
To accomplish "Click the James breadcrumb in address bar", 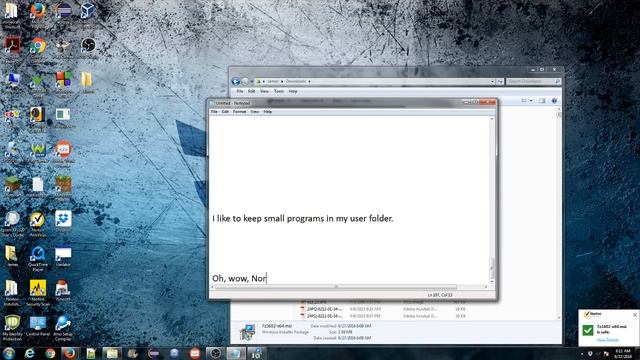I will pos(273,81).
